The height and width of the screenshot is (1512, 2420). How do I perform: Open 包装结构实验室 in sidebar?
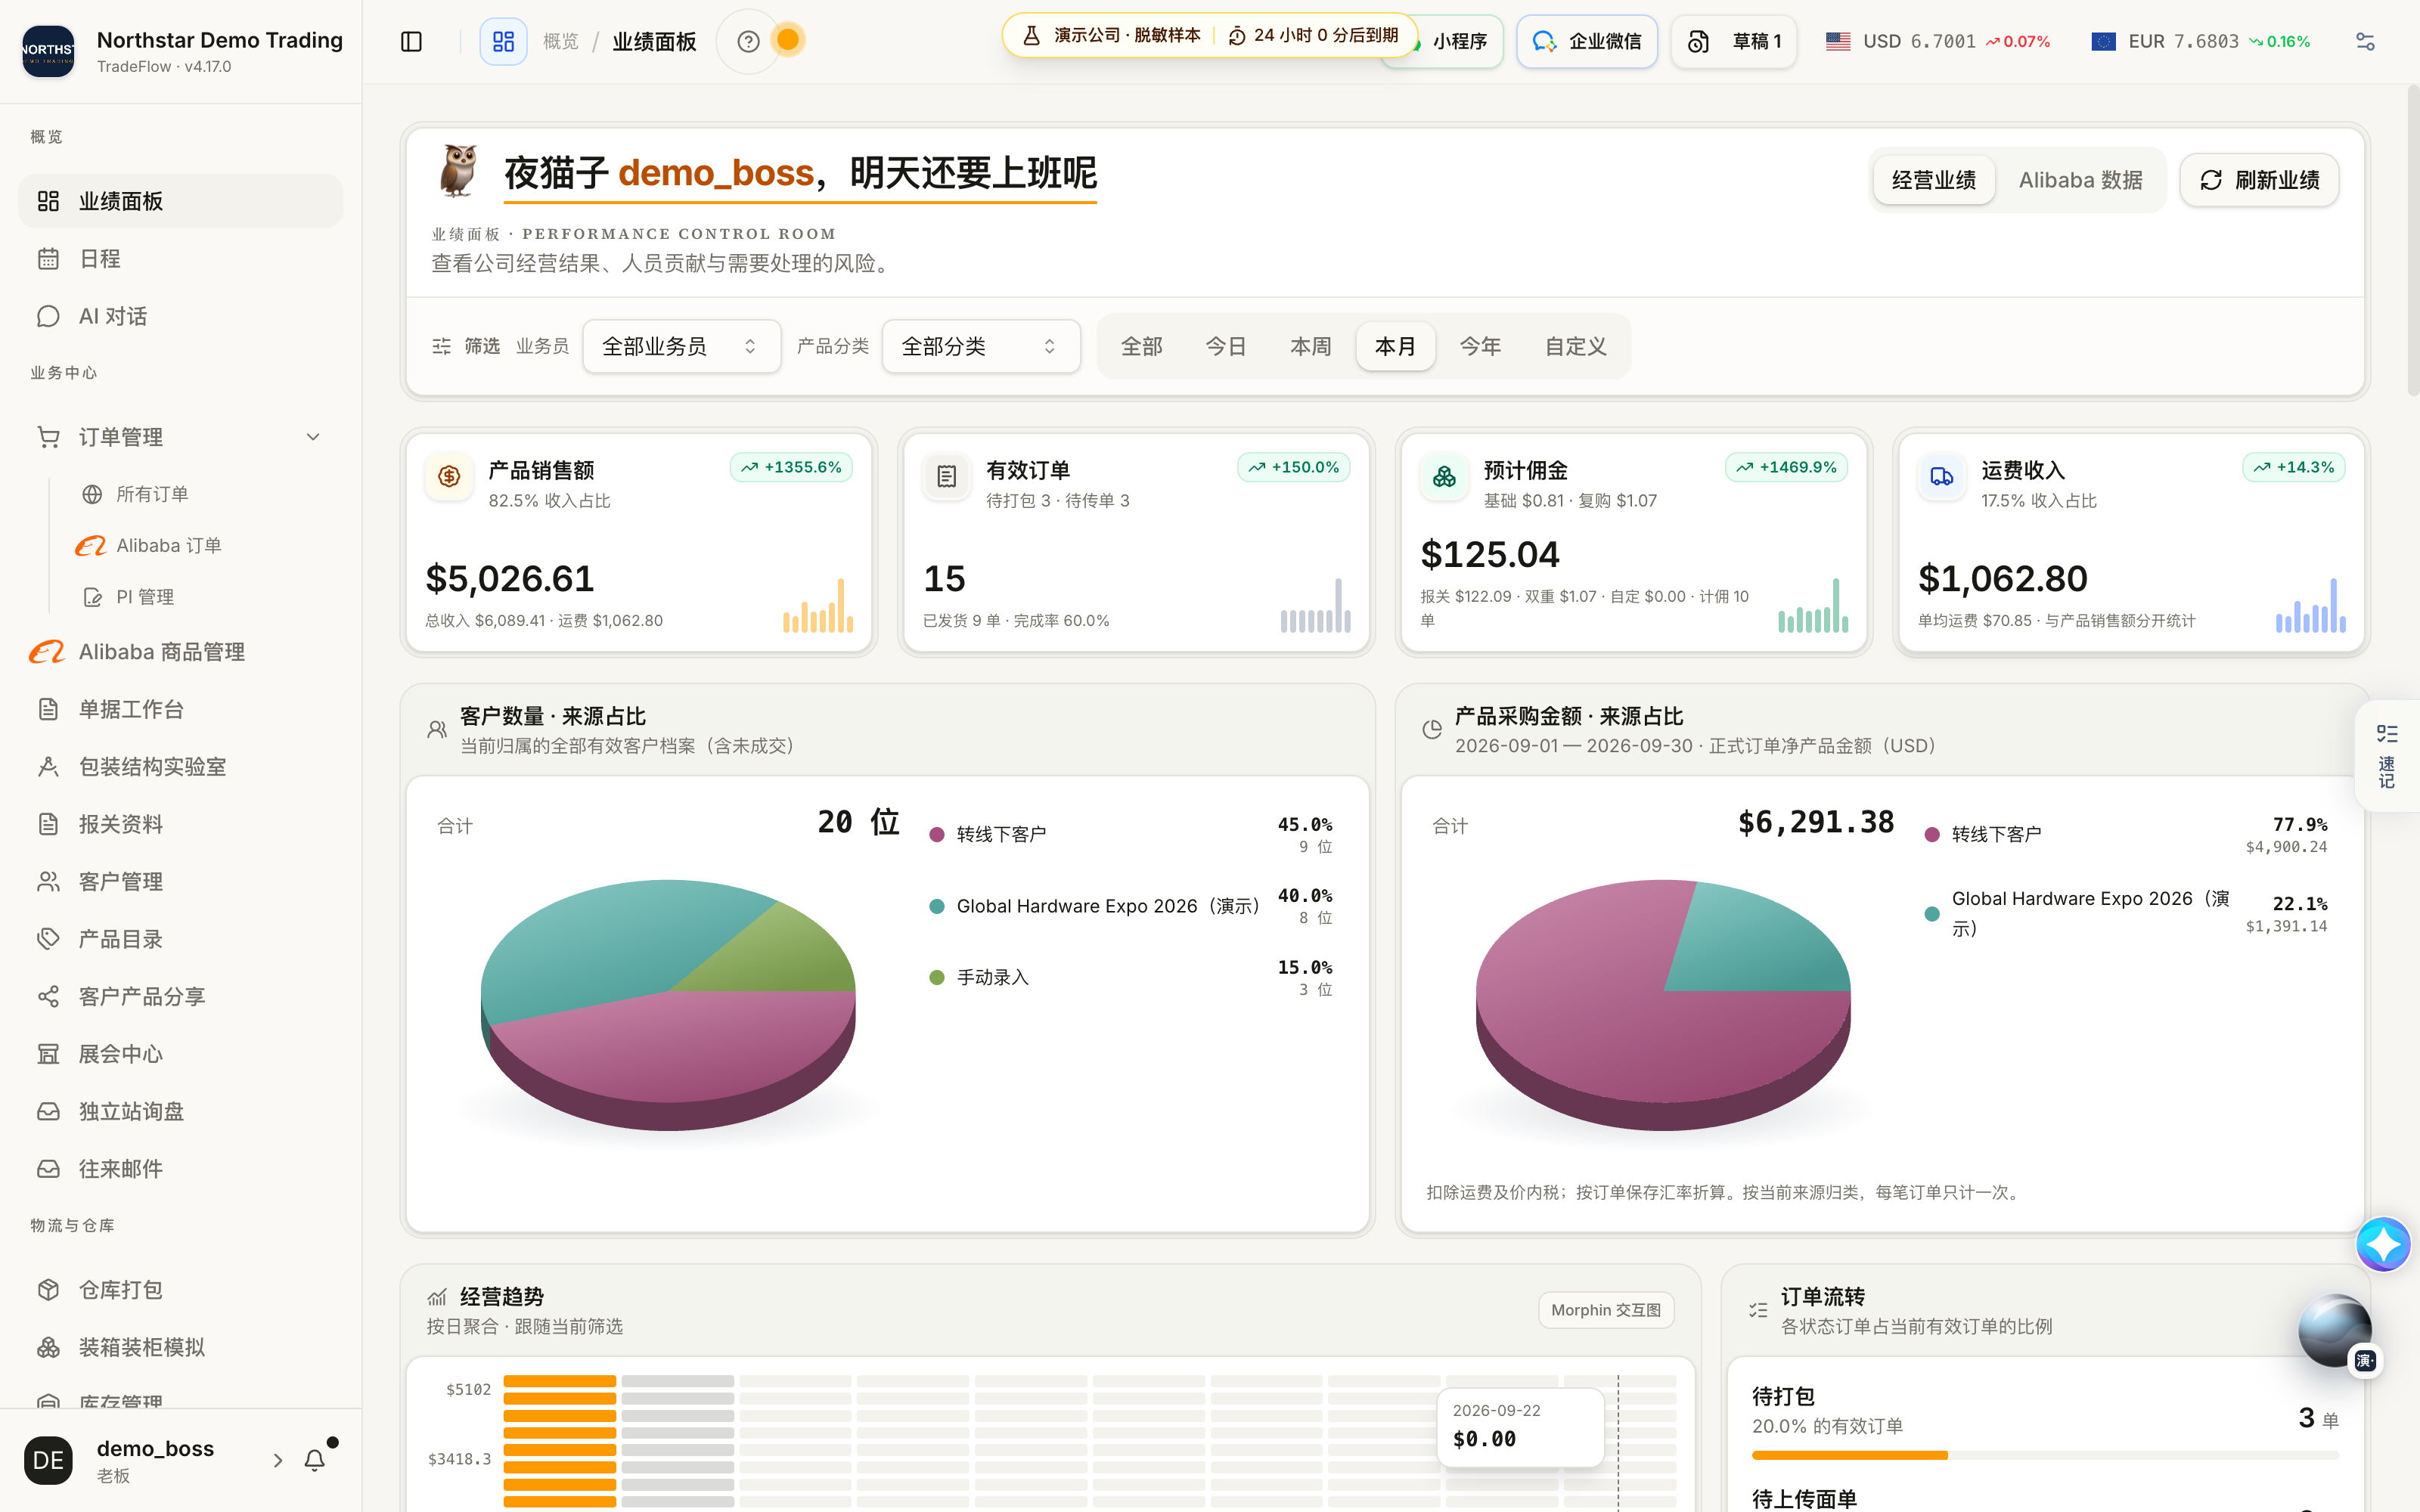pyautogui.click(x=180, y=767)
